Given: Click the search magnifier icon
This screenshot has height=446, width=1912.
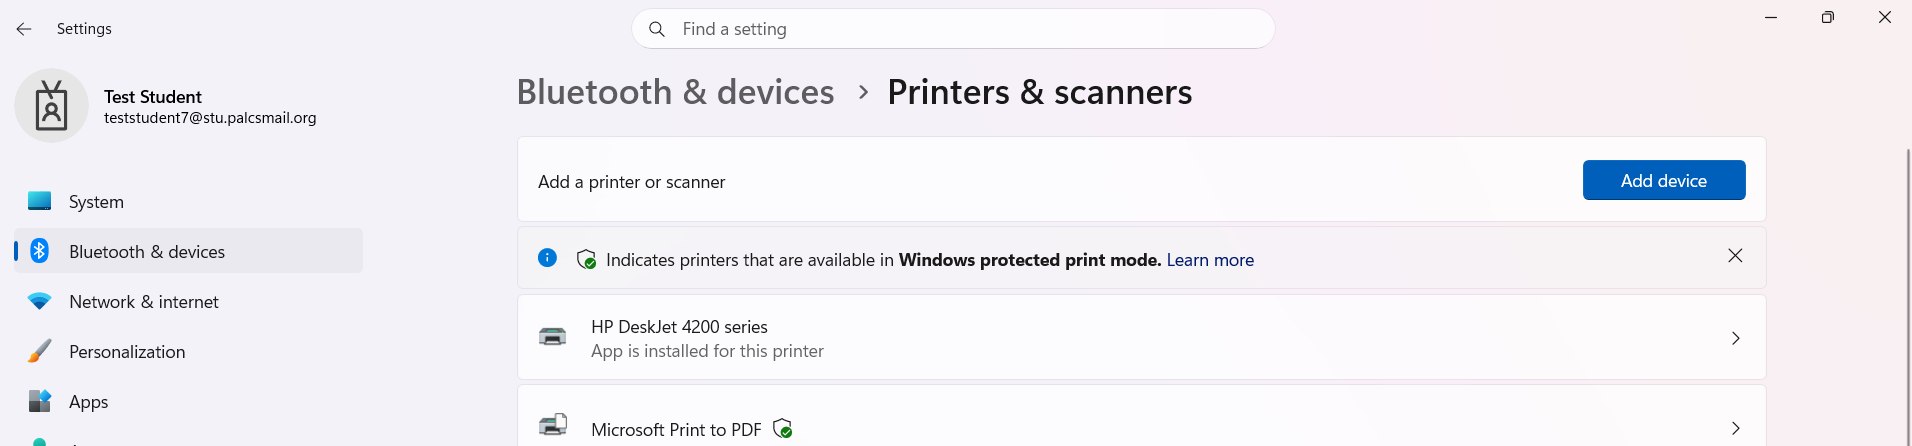Looking at the screenshot, I should tap(657, 29).
